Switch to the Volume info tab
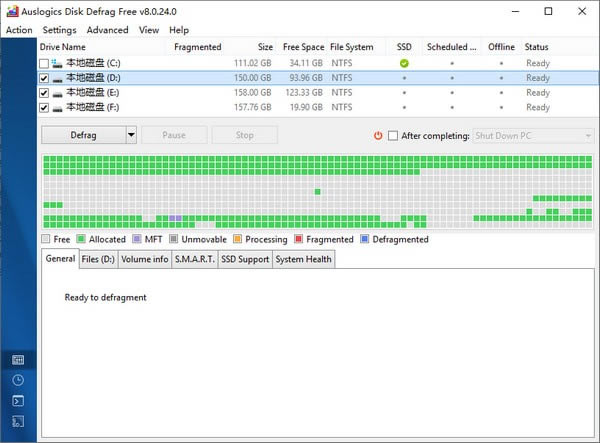The width and height of the screenshot is (600, 443). tap(145, 259)
